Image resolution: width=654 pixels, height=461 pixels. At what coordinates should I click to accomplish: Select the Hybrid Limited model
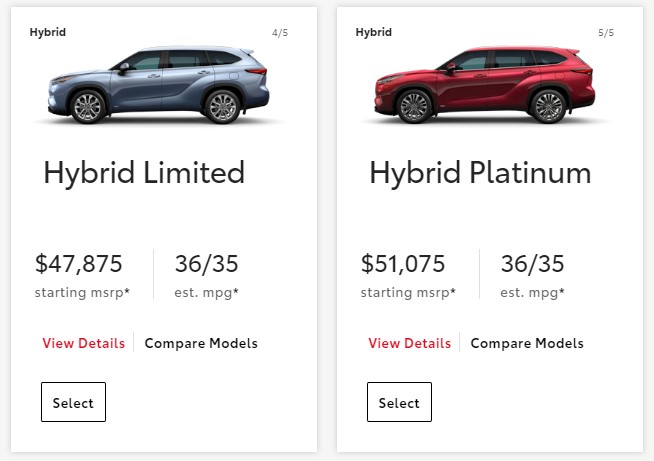(73, 402)
